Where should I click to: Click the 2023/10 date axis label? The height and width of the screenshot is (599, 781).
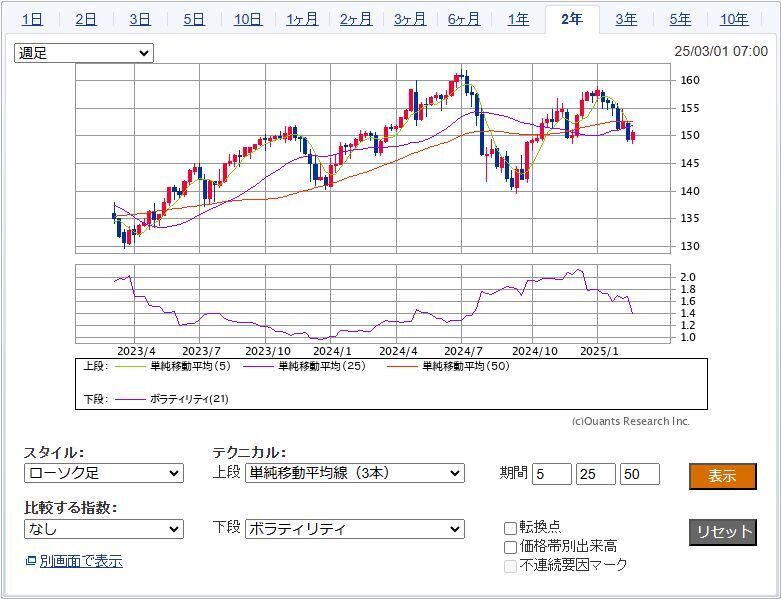click(x=268, y=351)
